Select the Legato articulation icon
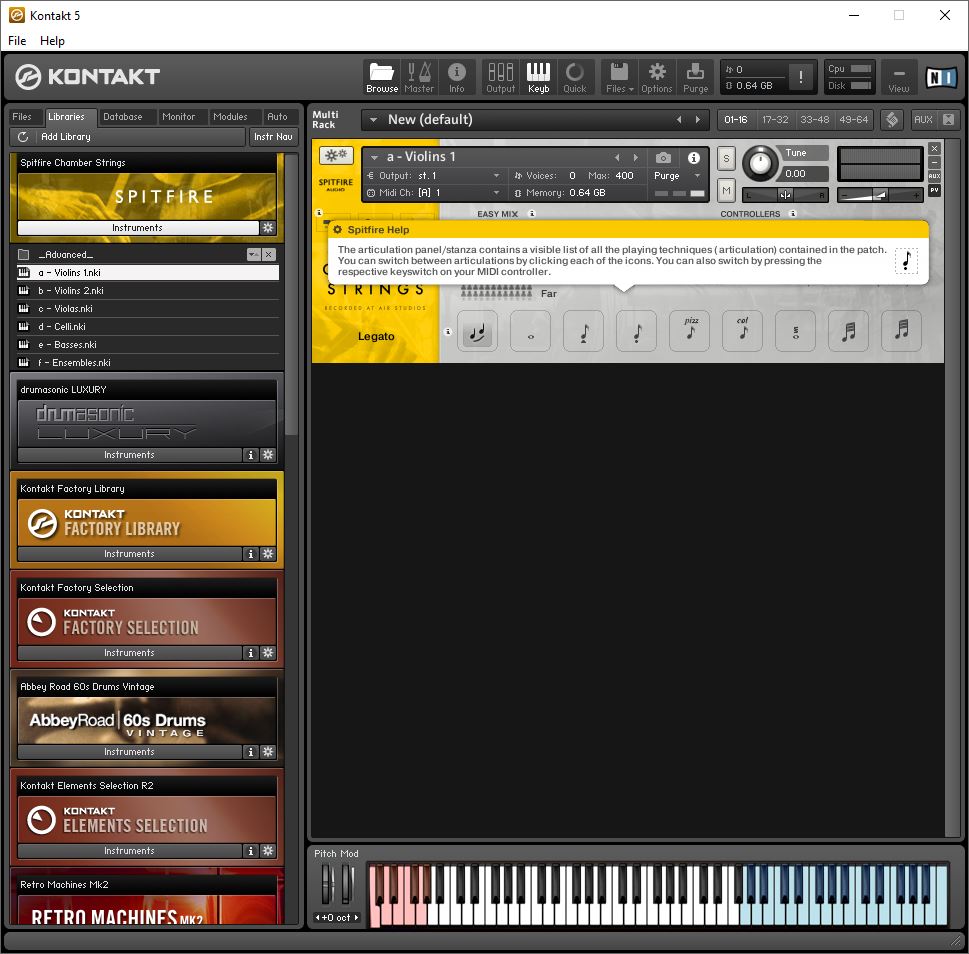 (477, 332)
